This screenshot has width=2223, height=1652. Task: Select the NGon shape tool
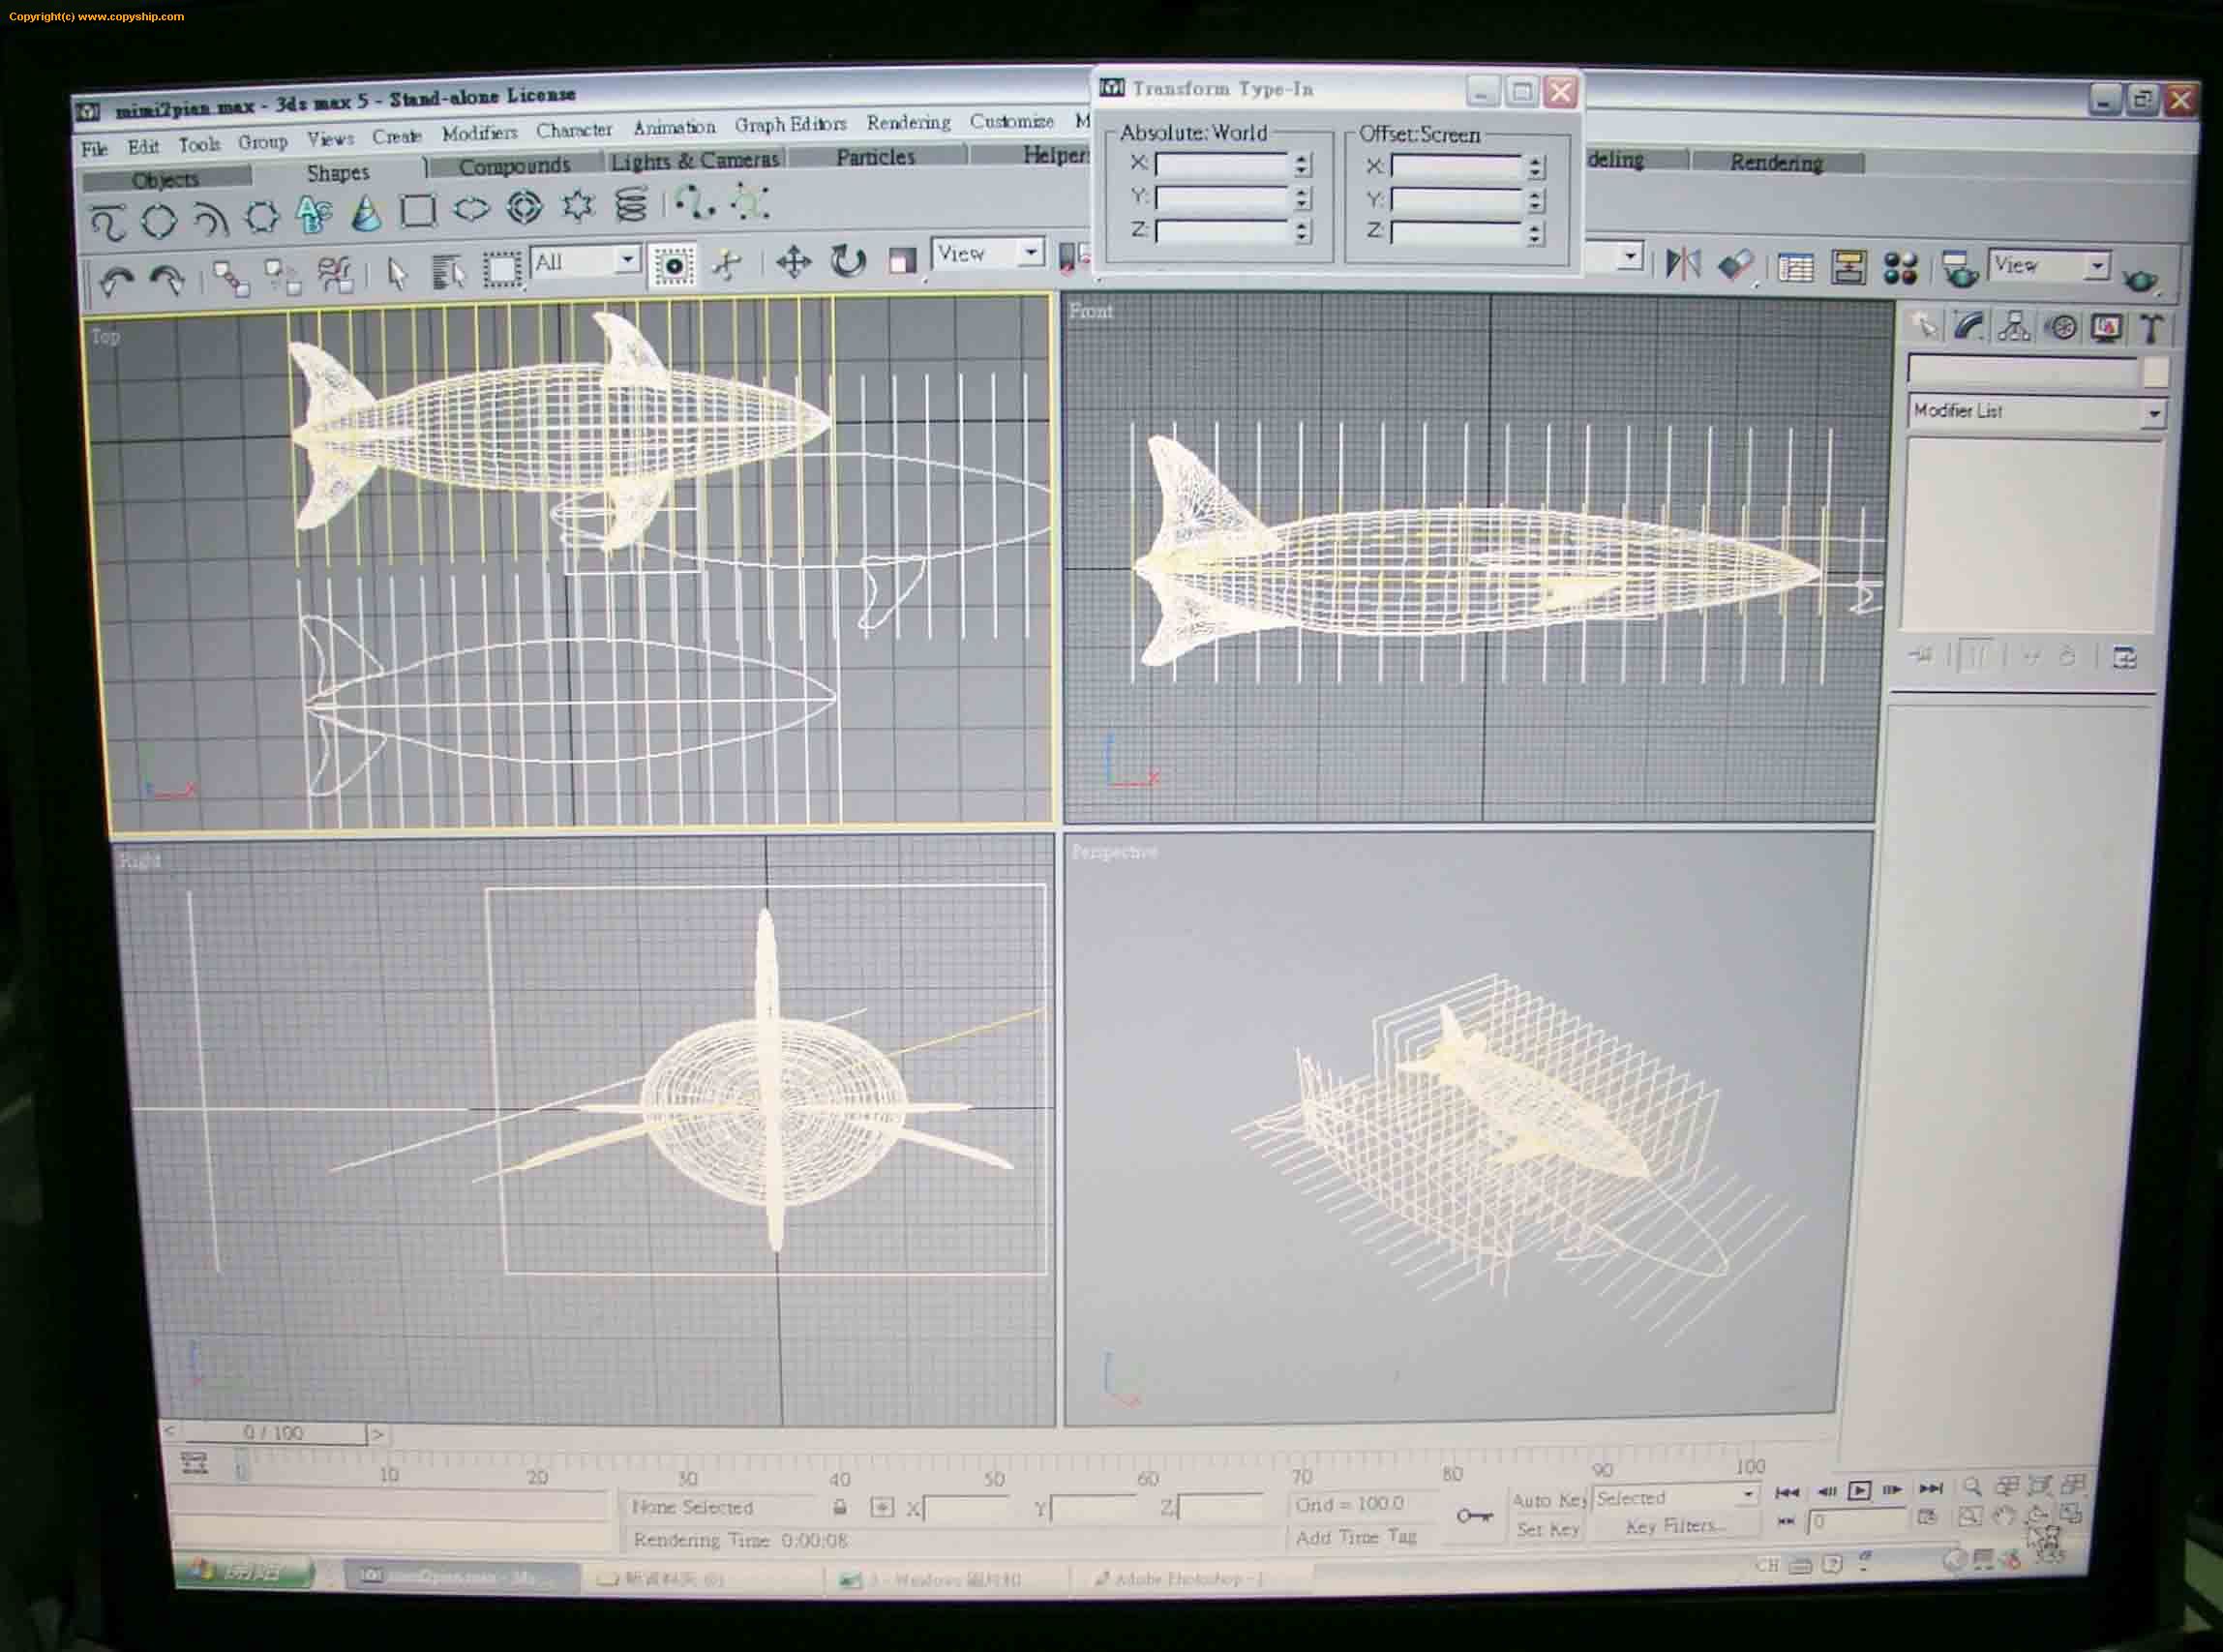[262, 217]
